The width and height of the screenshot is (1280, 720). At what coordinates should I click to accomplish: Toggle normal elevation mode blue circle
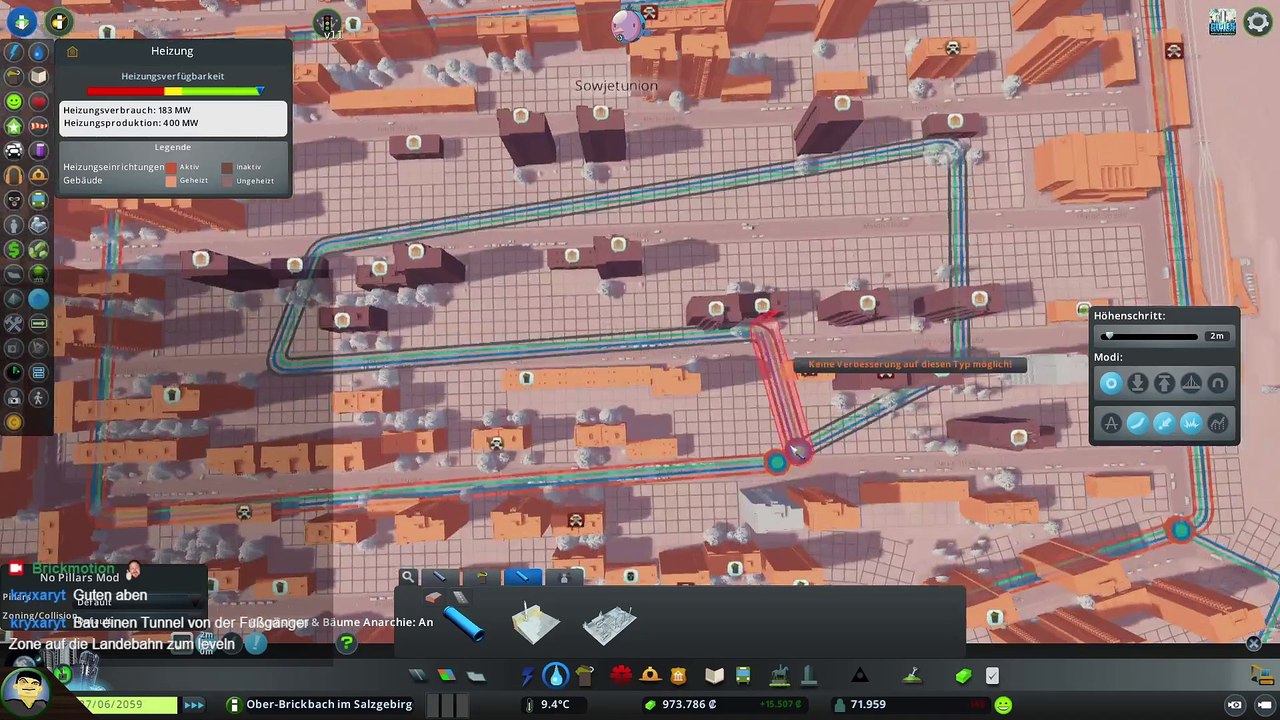pos(1111,383)
